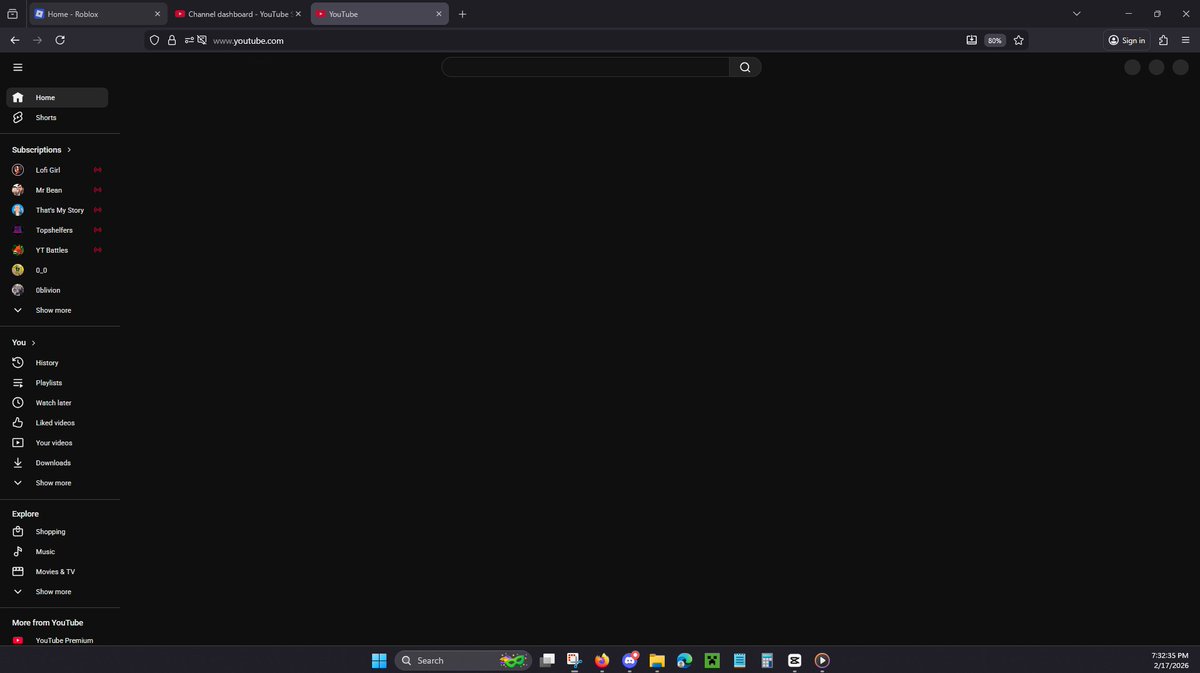This screenshot has height=673, width=1200.
Task: Open YT Battles channel subscription
Action: [57, 250]
